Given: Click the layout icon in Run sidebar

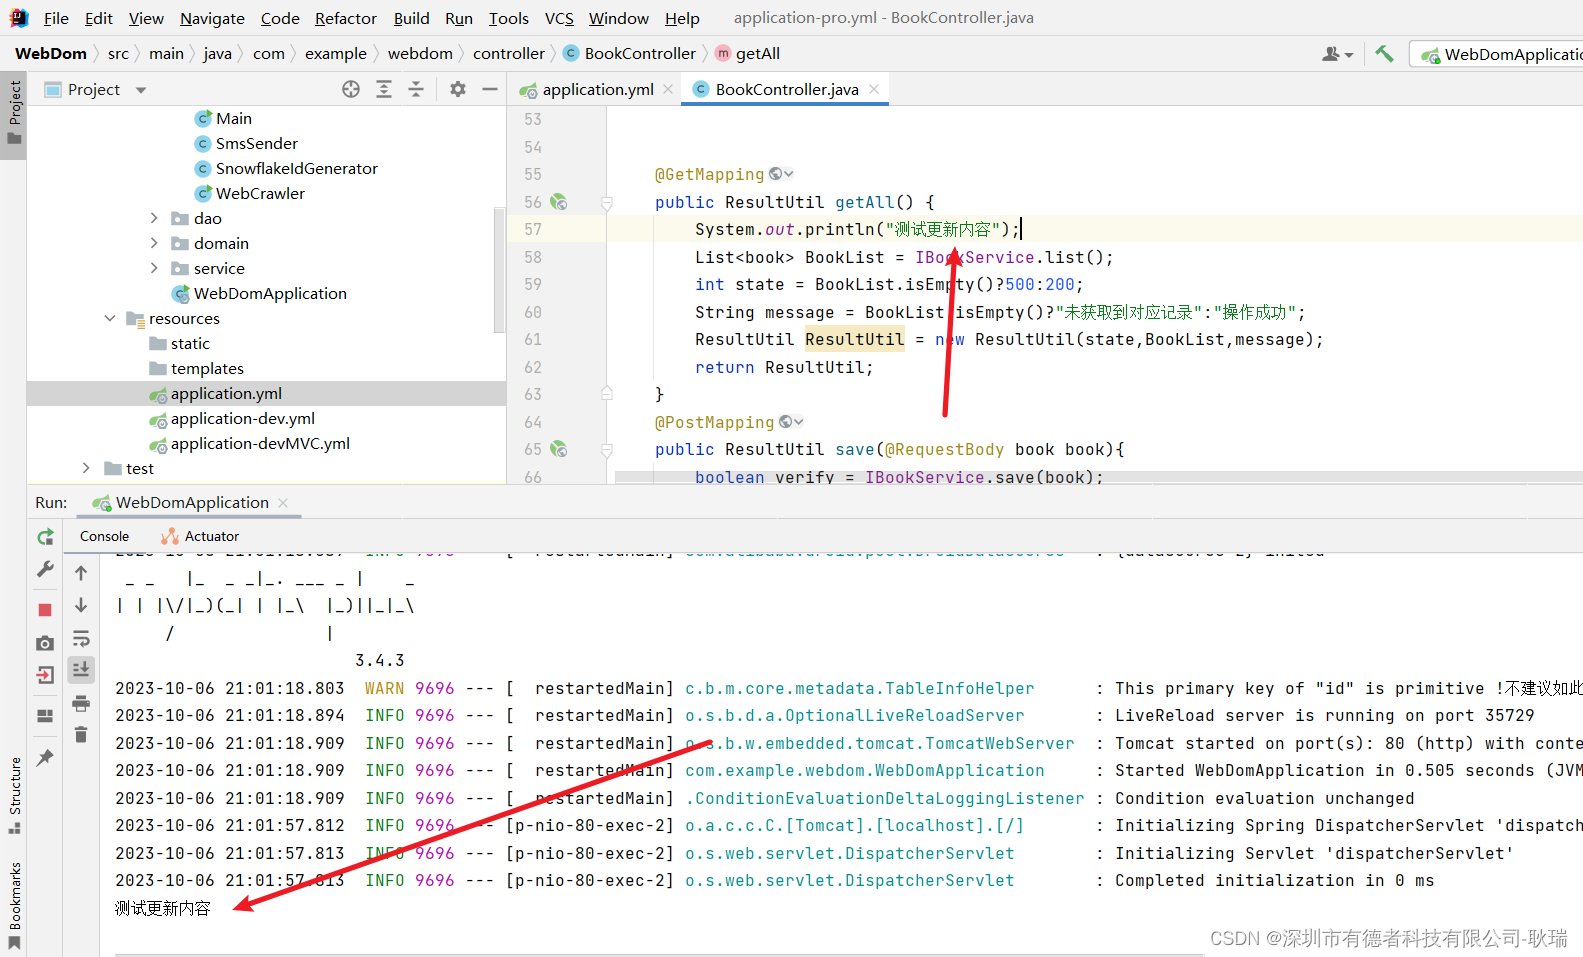Looking at the screenshot, I should point(45,716).
